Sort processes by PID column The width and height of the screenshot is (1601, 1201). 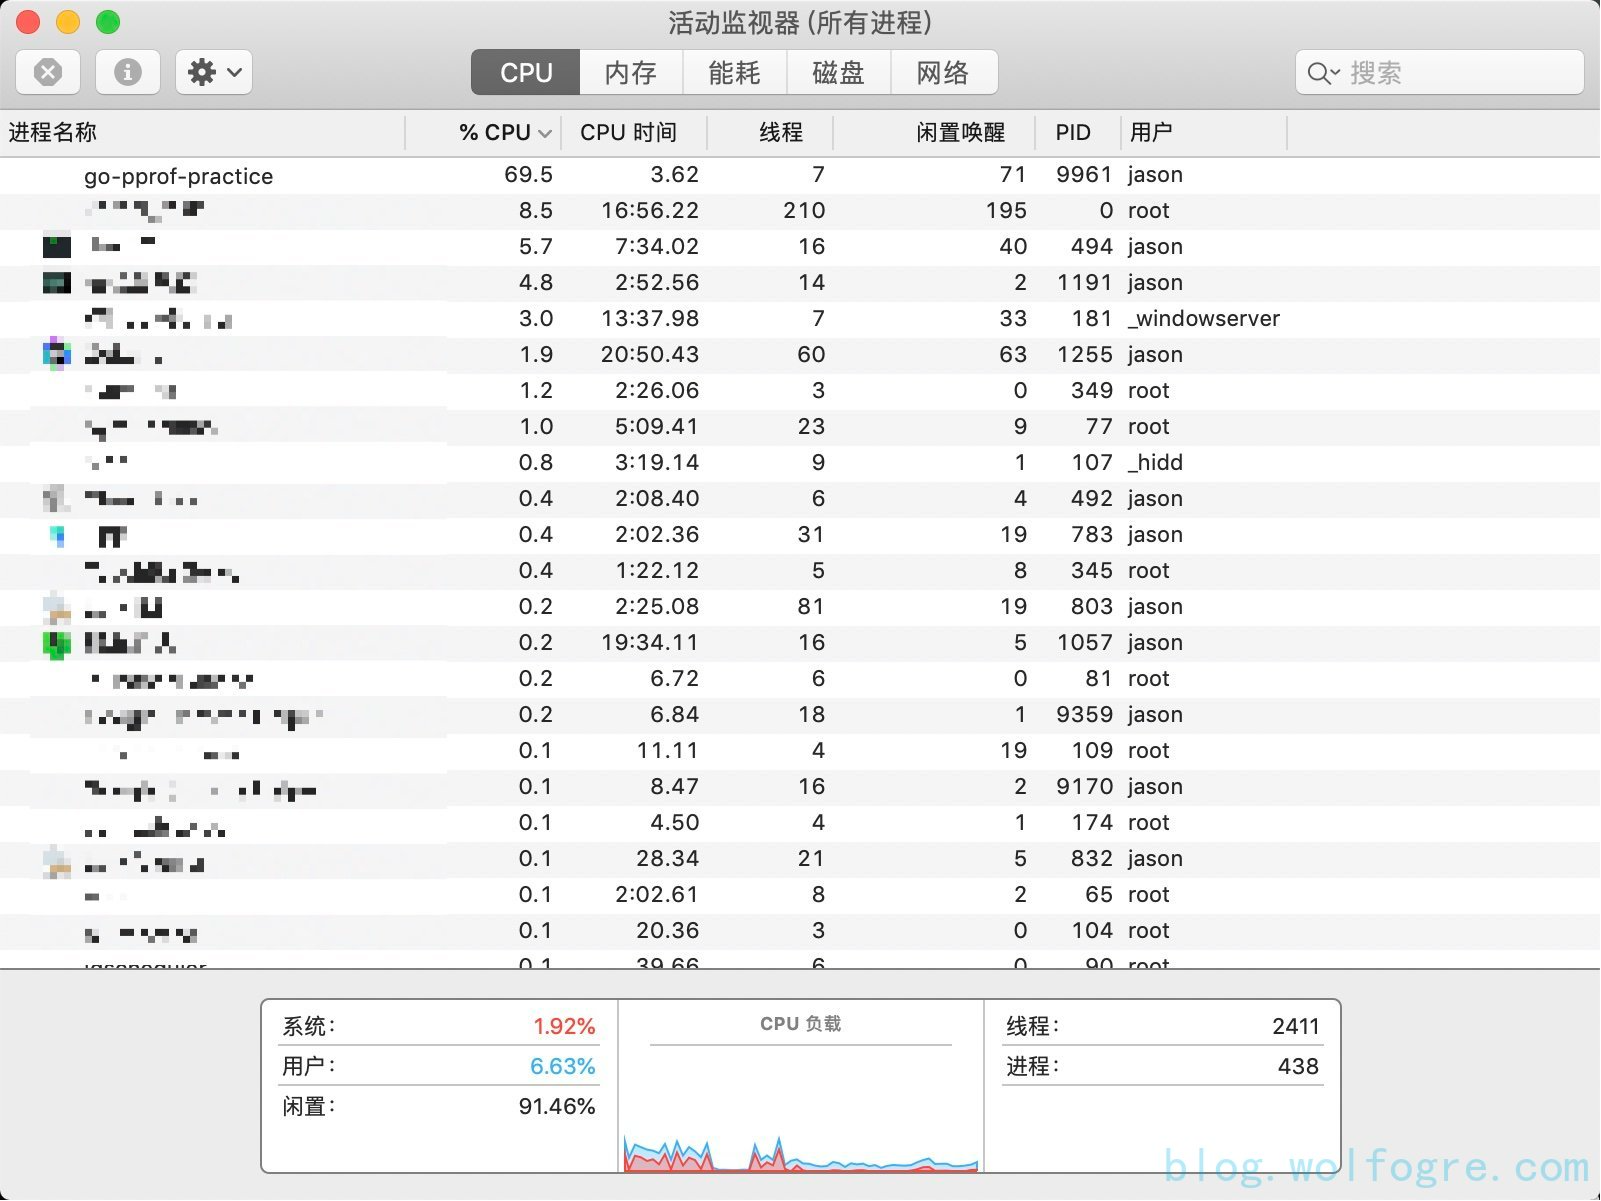(1073, 132)
